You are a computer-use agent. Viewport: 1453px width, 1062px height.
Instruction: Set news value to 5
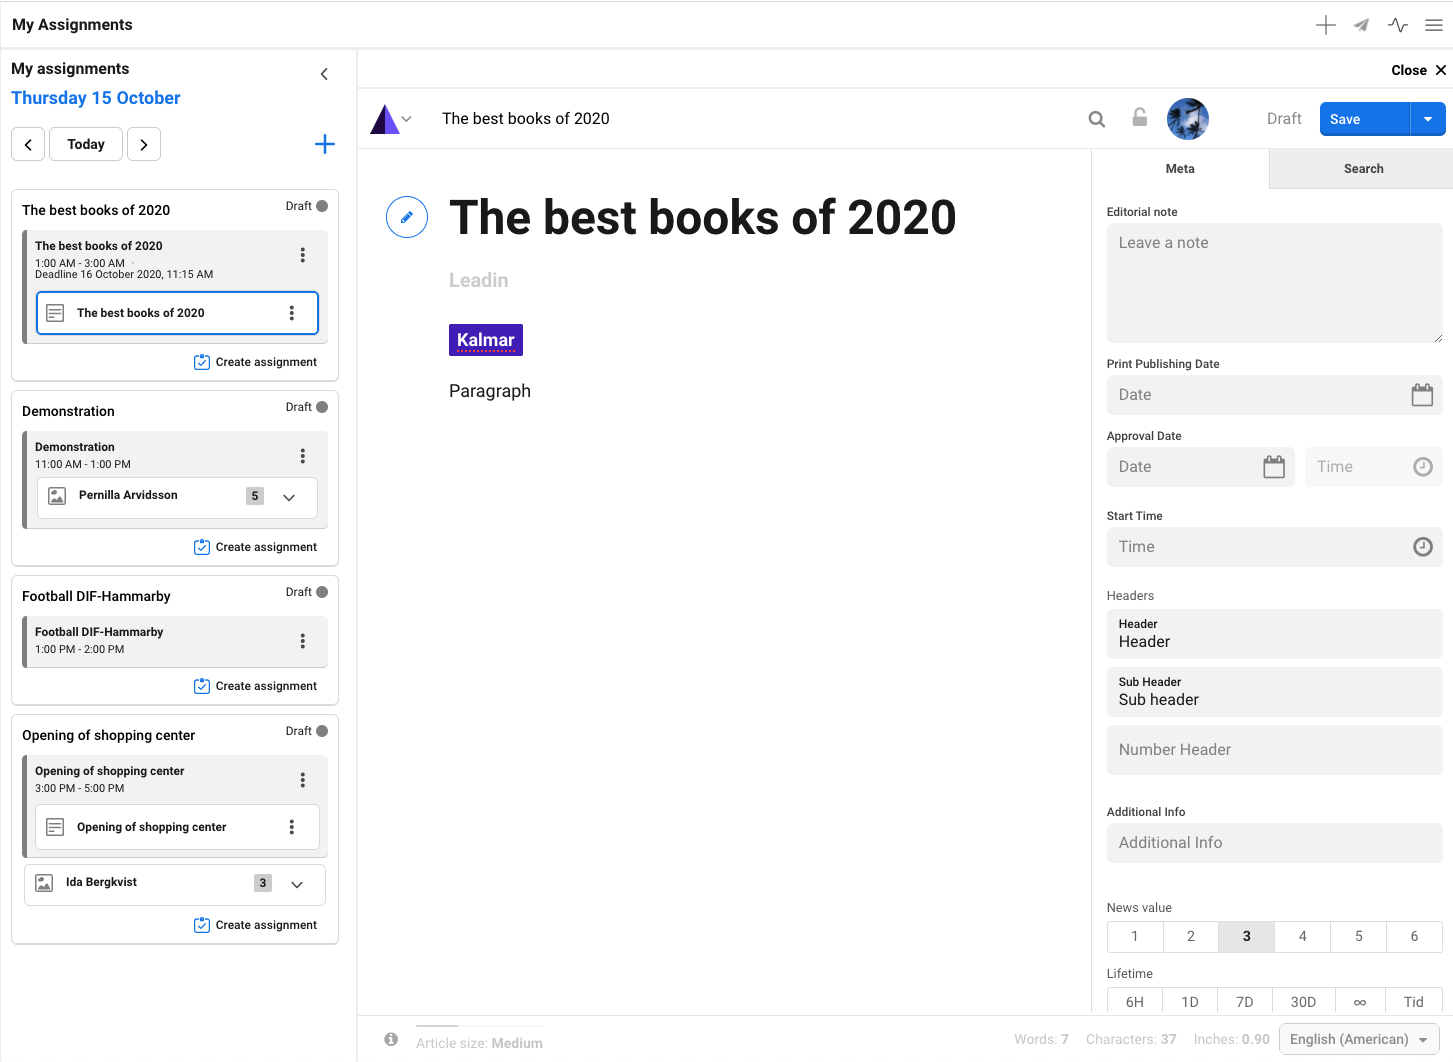tap(1358, 937)
